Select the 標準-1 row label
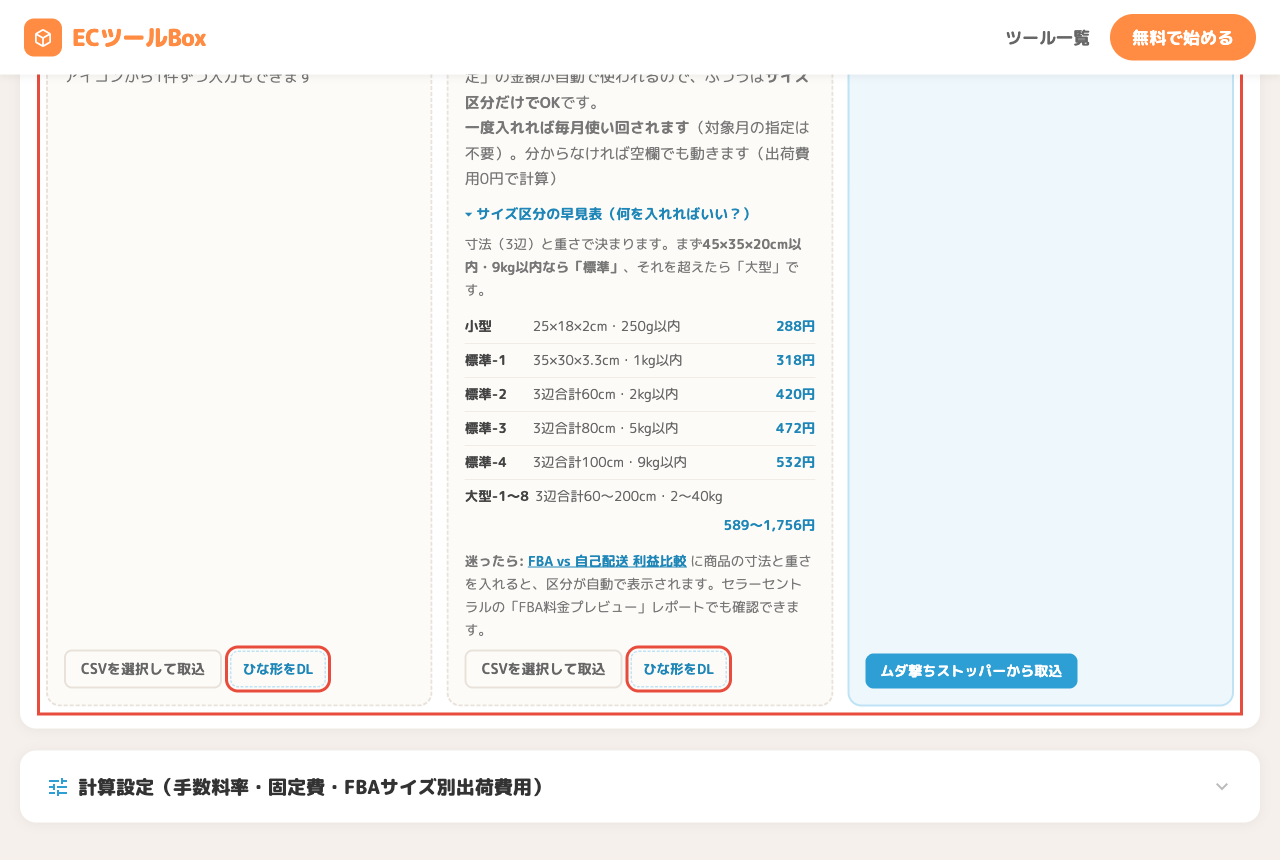The image size is (1280, 860). [x=485, y=360]
